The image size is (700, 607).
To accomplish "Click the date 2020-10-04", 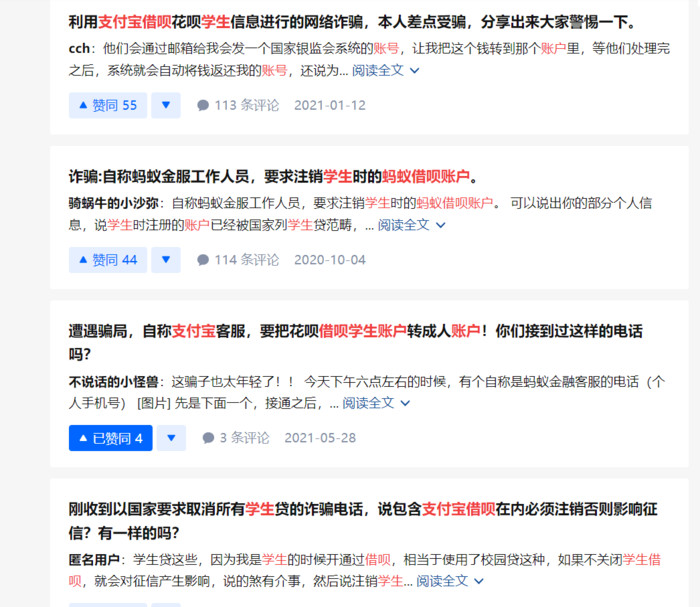I will [330, 260].
